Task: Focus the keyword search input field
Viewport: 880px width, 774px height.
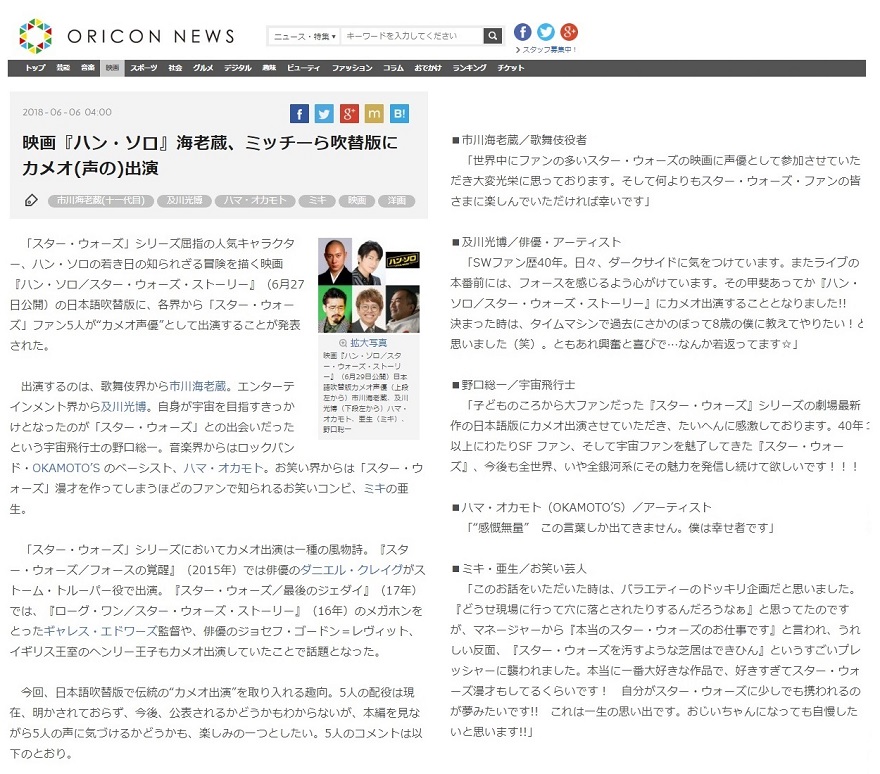Action: pos(412,36)
